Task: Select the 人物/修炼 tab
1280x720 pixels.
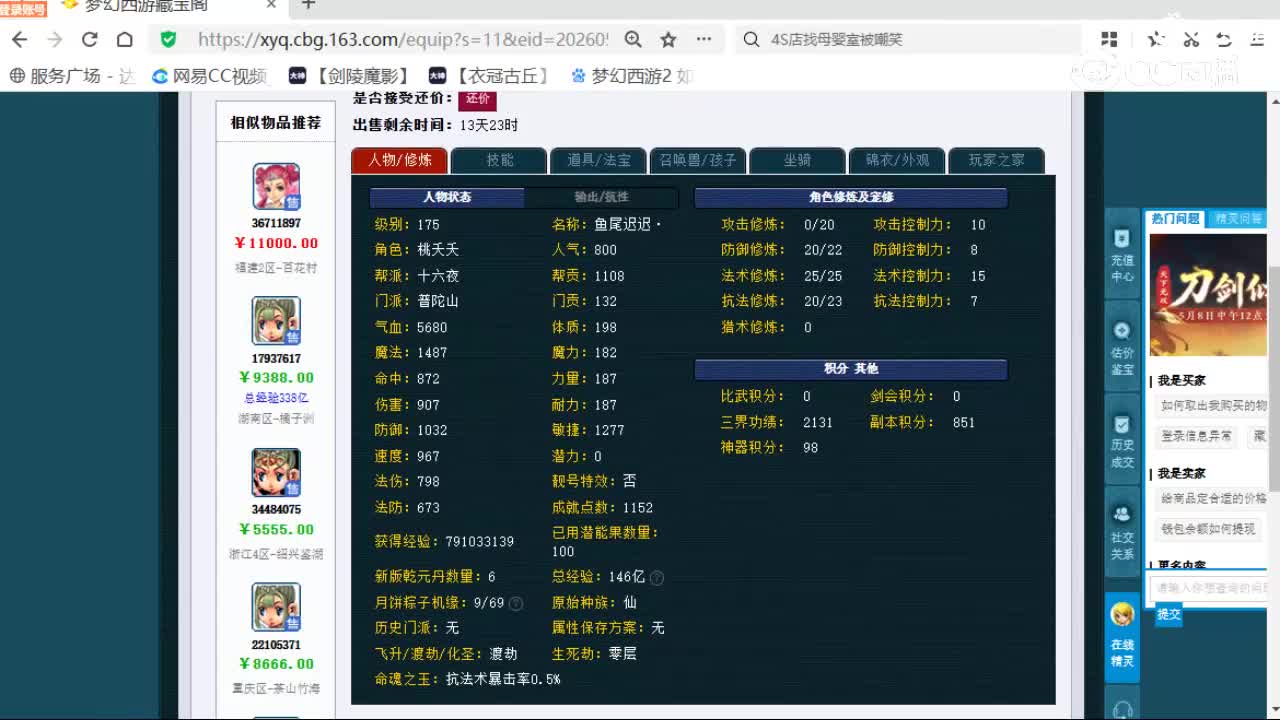Action: [x=399, y=160]
